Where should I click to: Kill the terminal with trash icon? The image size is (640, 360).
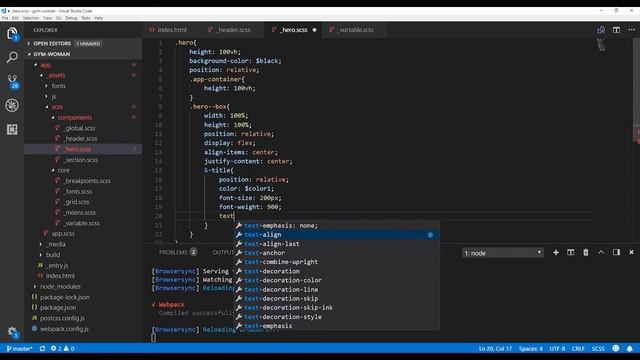coord(586,253)
